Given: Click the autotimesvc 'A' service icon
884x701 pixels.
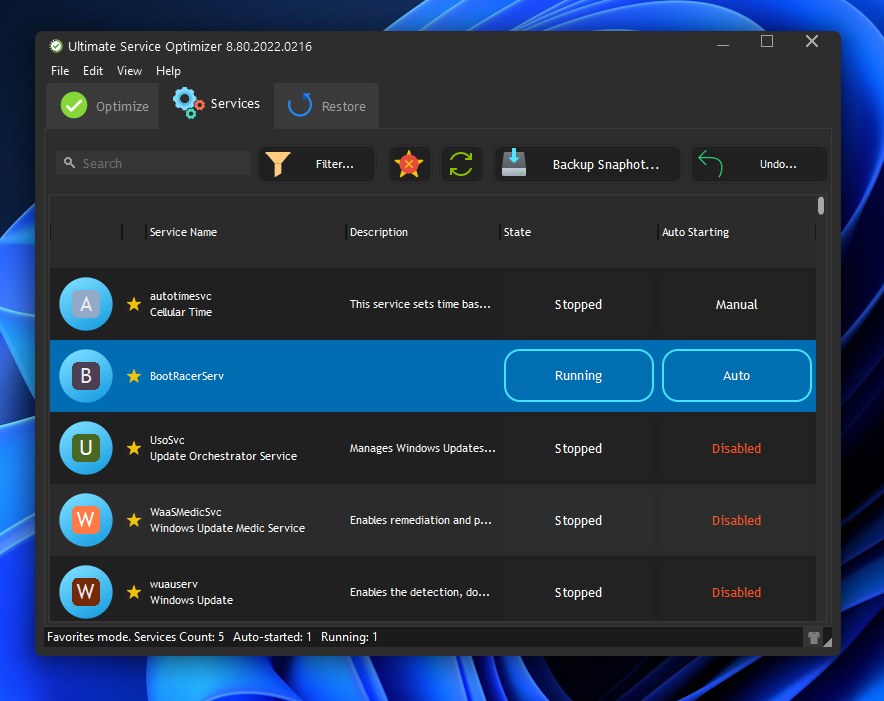Looking at the screenshot, I should point(86,304).
